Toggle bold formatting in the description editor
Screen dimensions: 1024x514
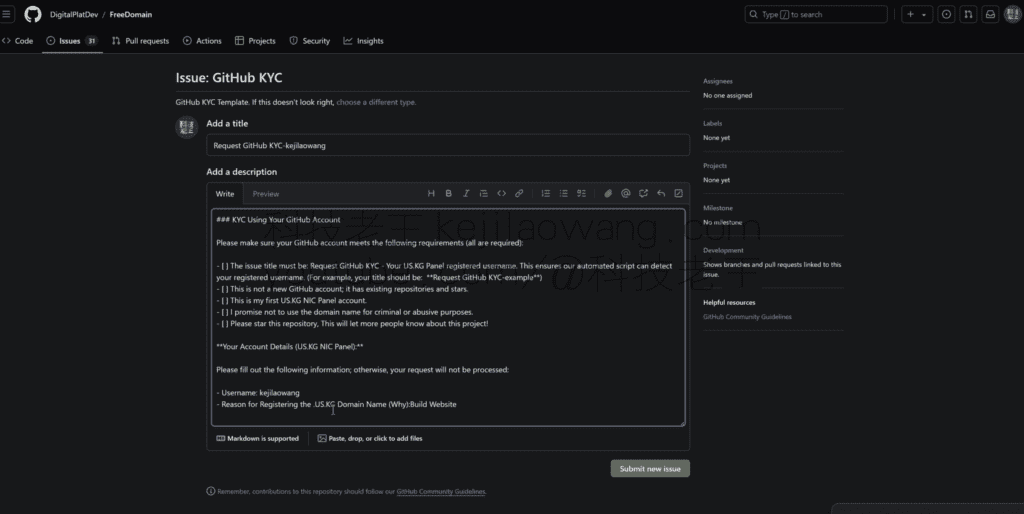[449, 193]
